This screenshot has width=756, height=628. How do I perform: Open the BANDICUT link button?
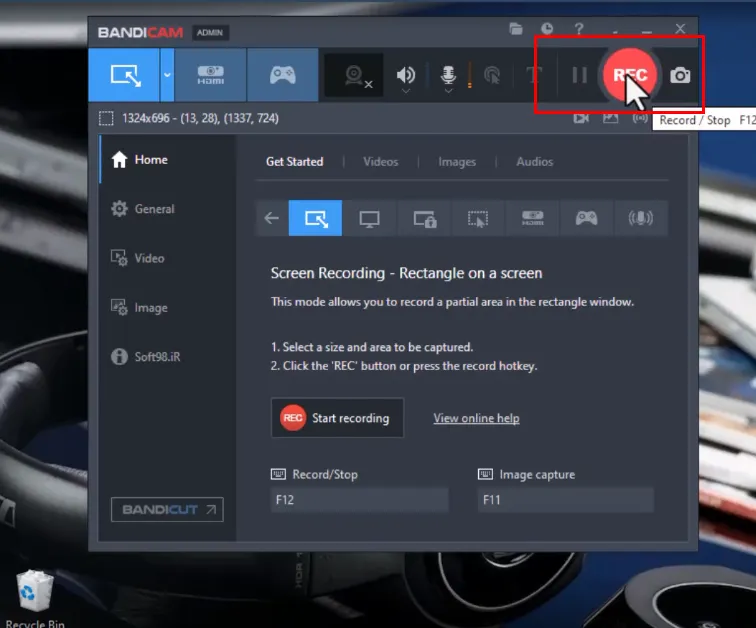click(x=167, y=509)
